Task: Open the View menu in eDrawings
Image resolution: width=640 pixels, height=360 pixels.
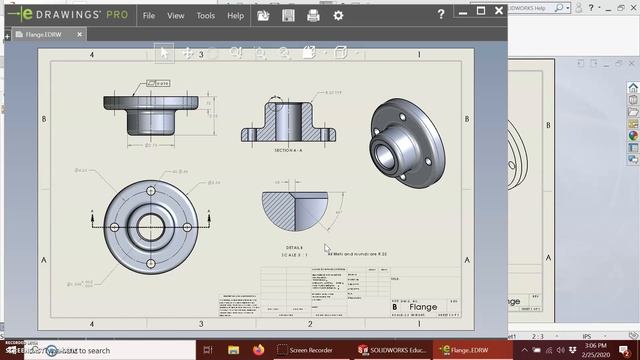Action: (x=176, y=16)
